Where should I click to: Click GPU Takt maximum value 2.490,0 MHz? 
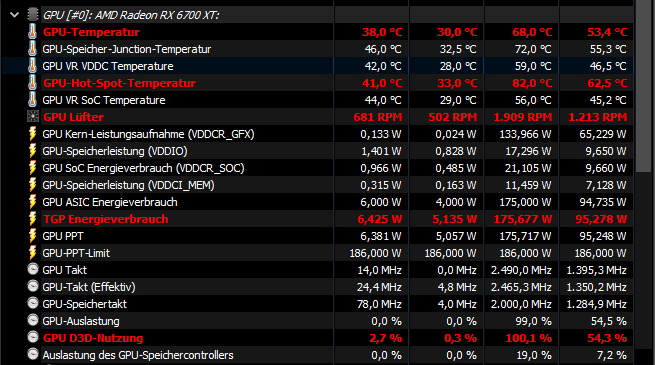pyautogui.click(x=521, y=270)
